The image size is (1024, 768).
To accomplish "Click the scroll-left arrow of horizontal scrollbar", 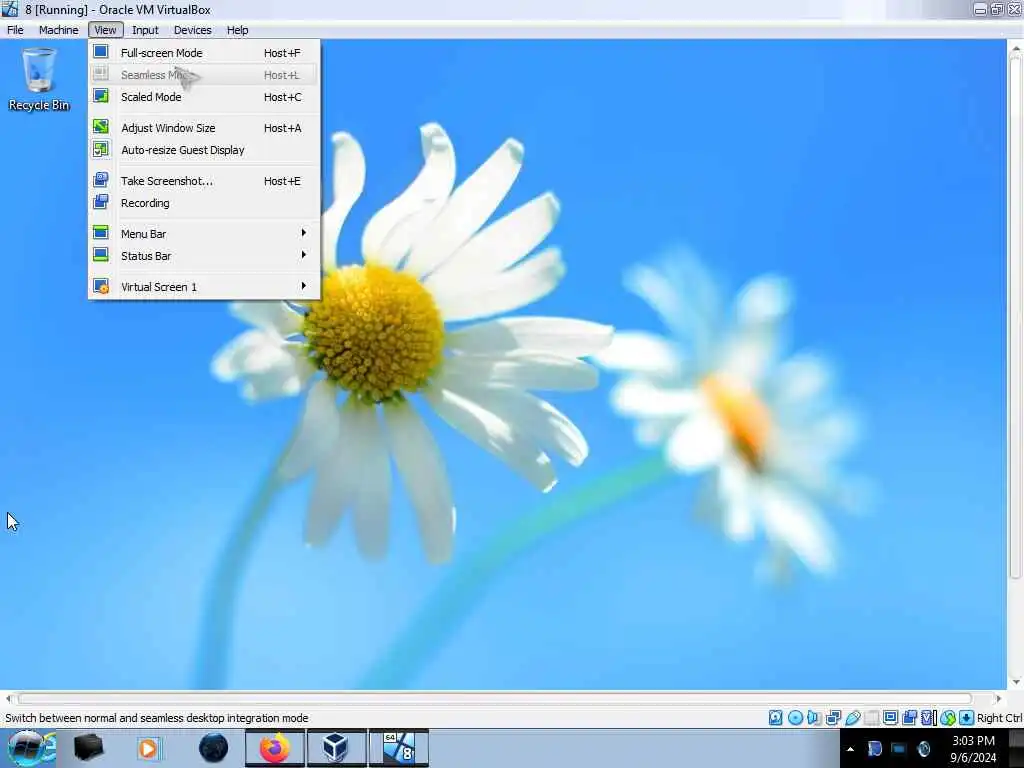I will [8, 698].
